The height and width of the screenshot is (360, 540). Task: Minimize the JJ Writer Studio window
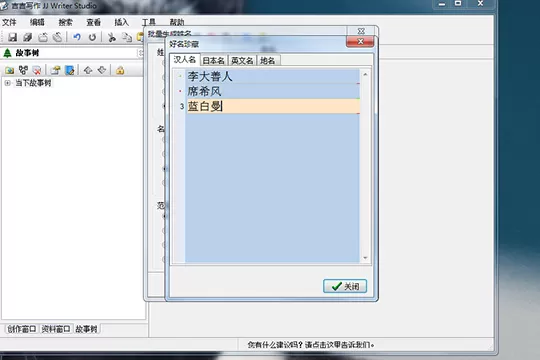[442, 4]
